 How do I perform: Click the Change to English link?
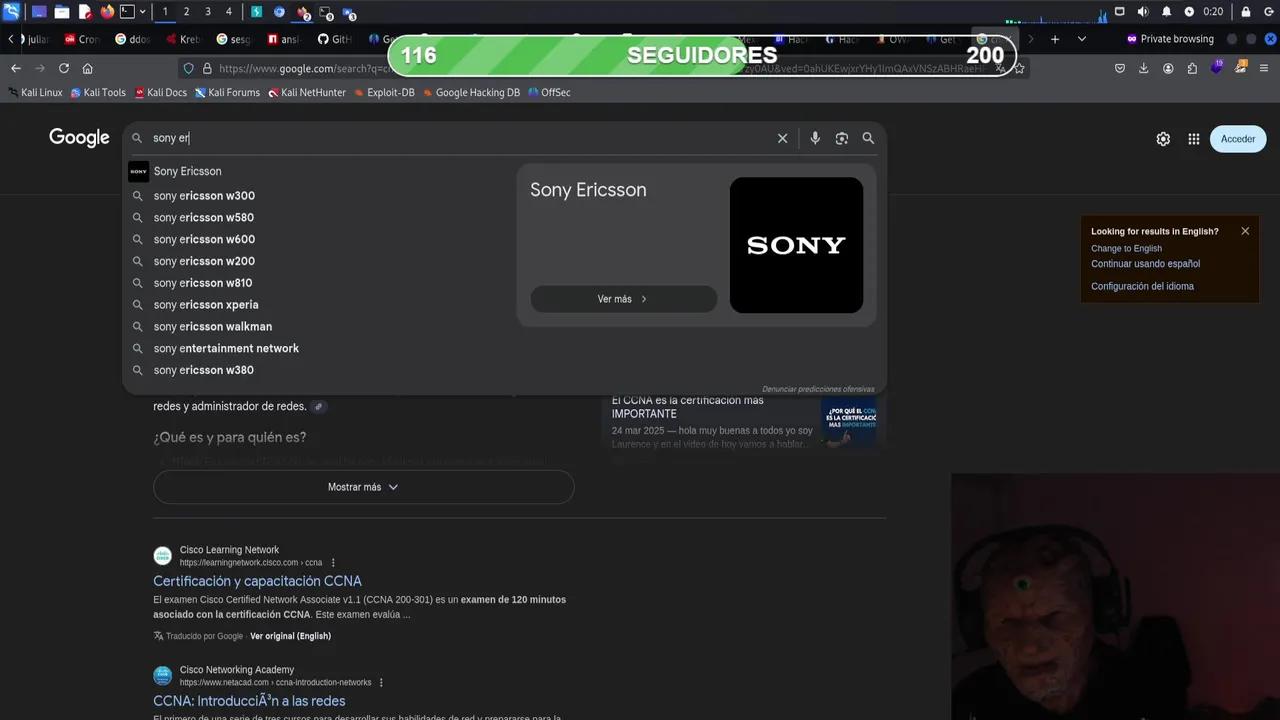coord(1126,248)
